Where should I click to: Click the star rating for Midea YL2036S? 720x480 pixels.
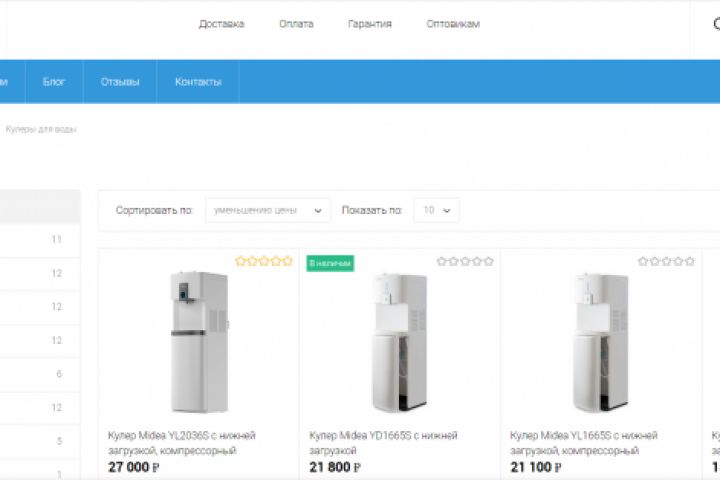[264, 262]
